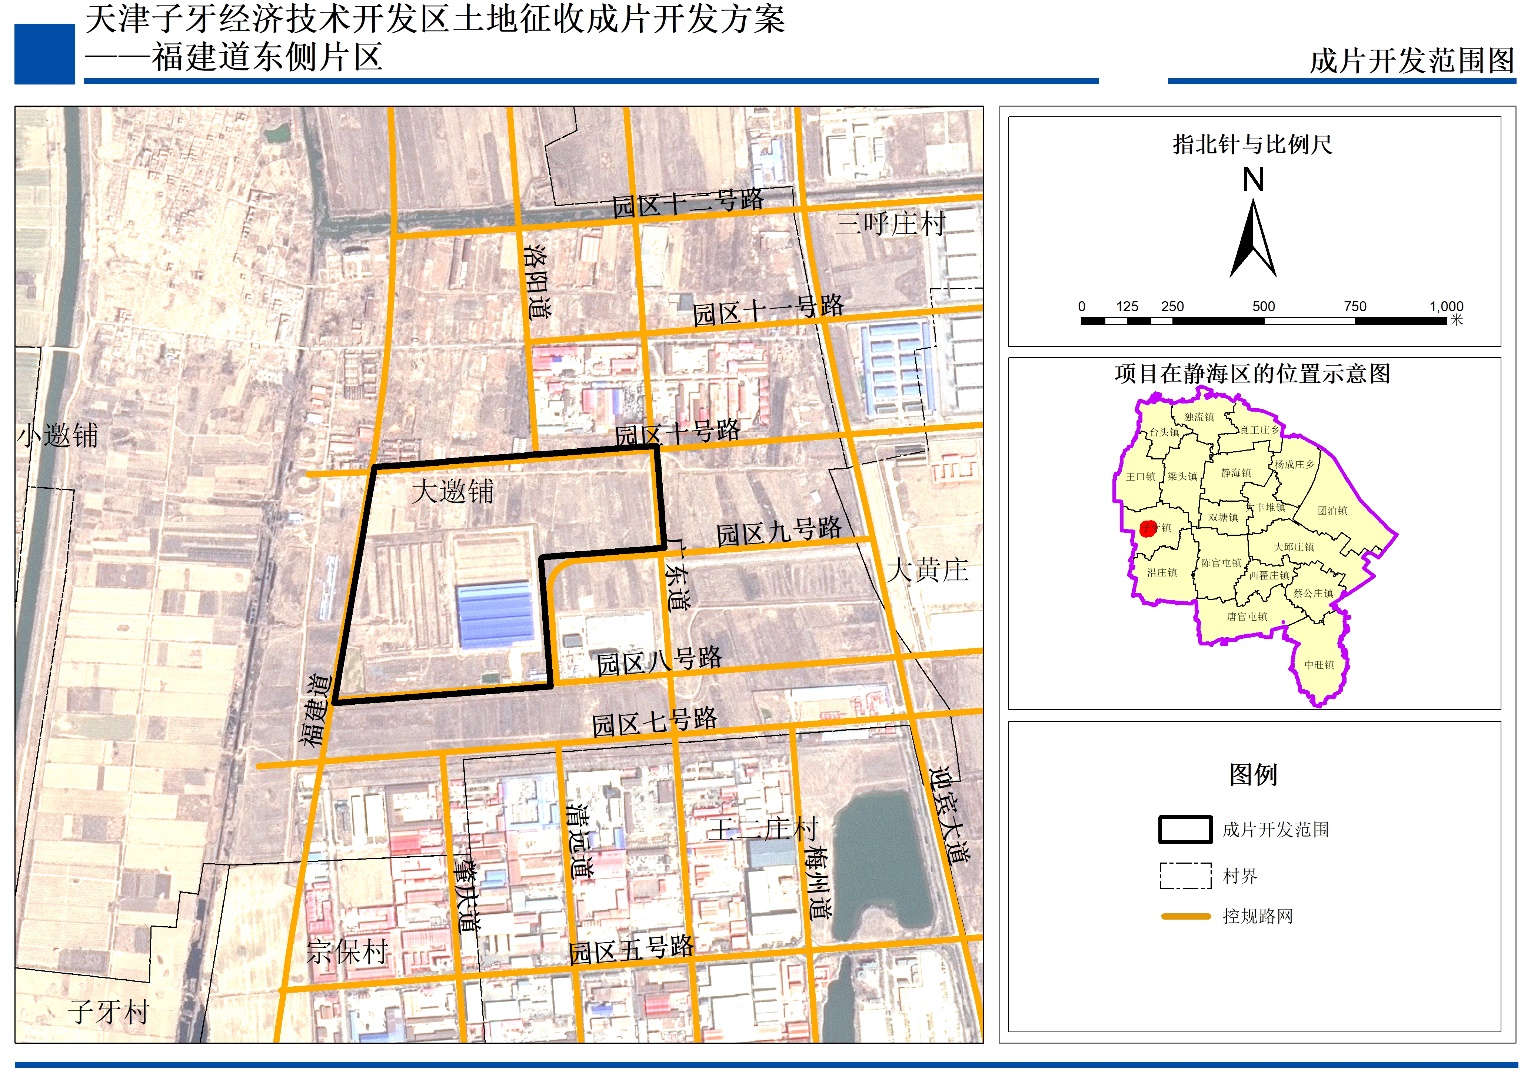
Task: Click the red project location dot
Action: (x=1148, y=528)
